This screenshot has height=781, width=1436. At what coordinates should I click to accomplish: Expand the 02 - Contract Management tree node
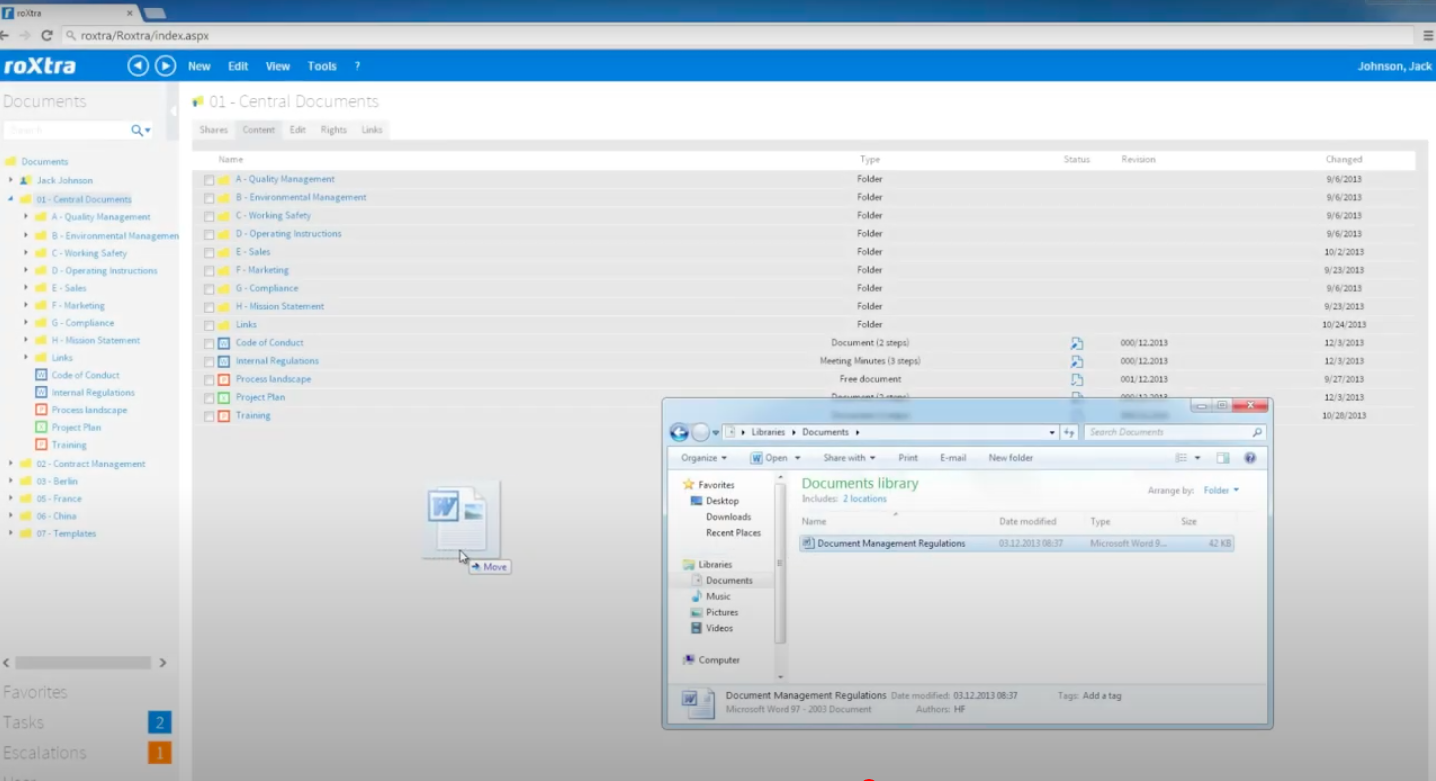(11, 463)
